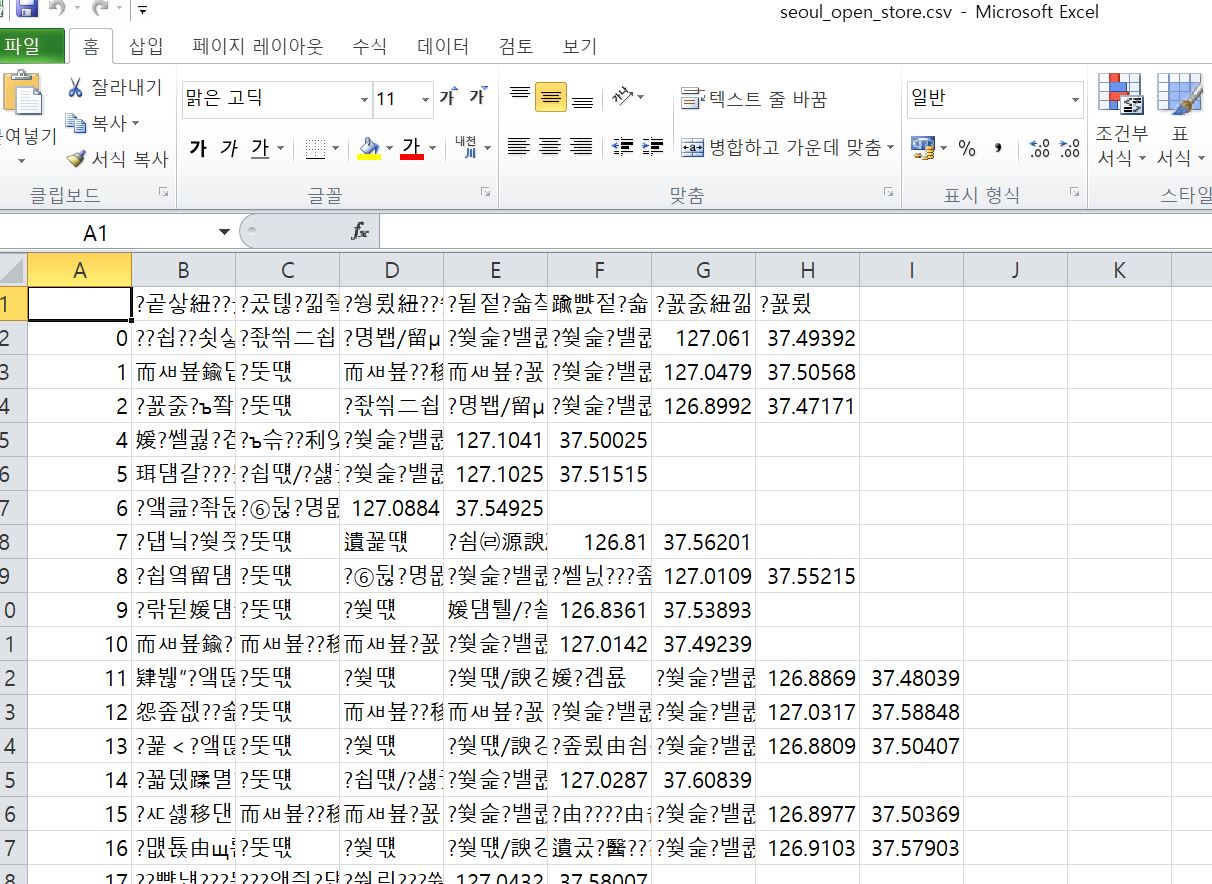Undo the last action in the quick access toolbar
1212x884 pixels.
click(57, 11)
